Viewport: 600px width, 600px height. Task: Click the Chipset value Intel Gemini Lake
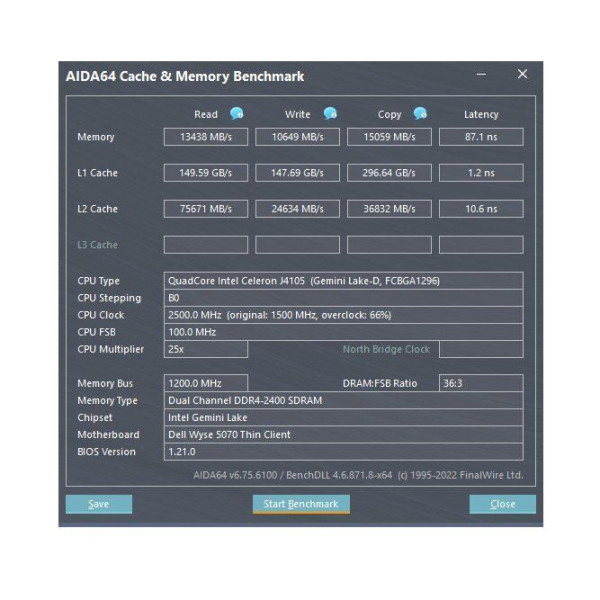tap(343, 417)
